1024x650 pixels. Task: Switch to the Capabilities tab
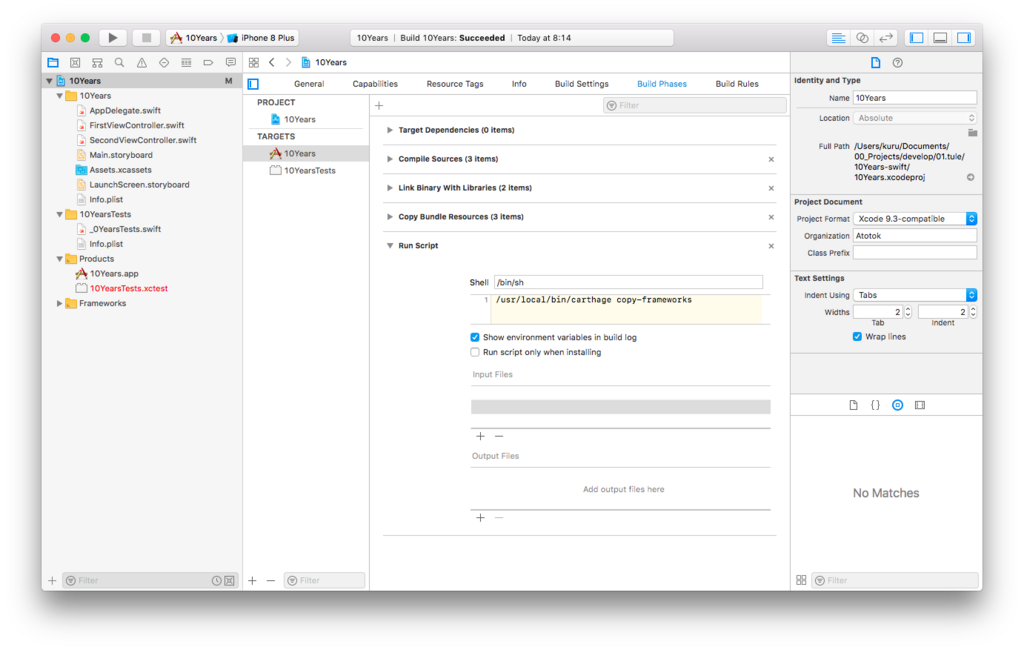pos(375,84)
